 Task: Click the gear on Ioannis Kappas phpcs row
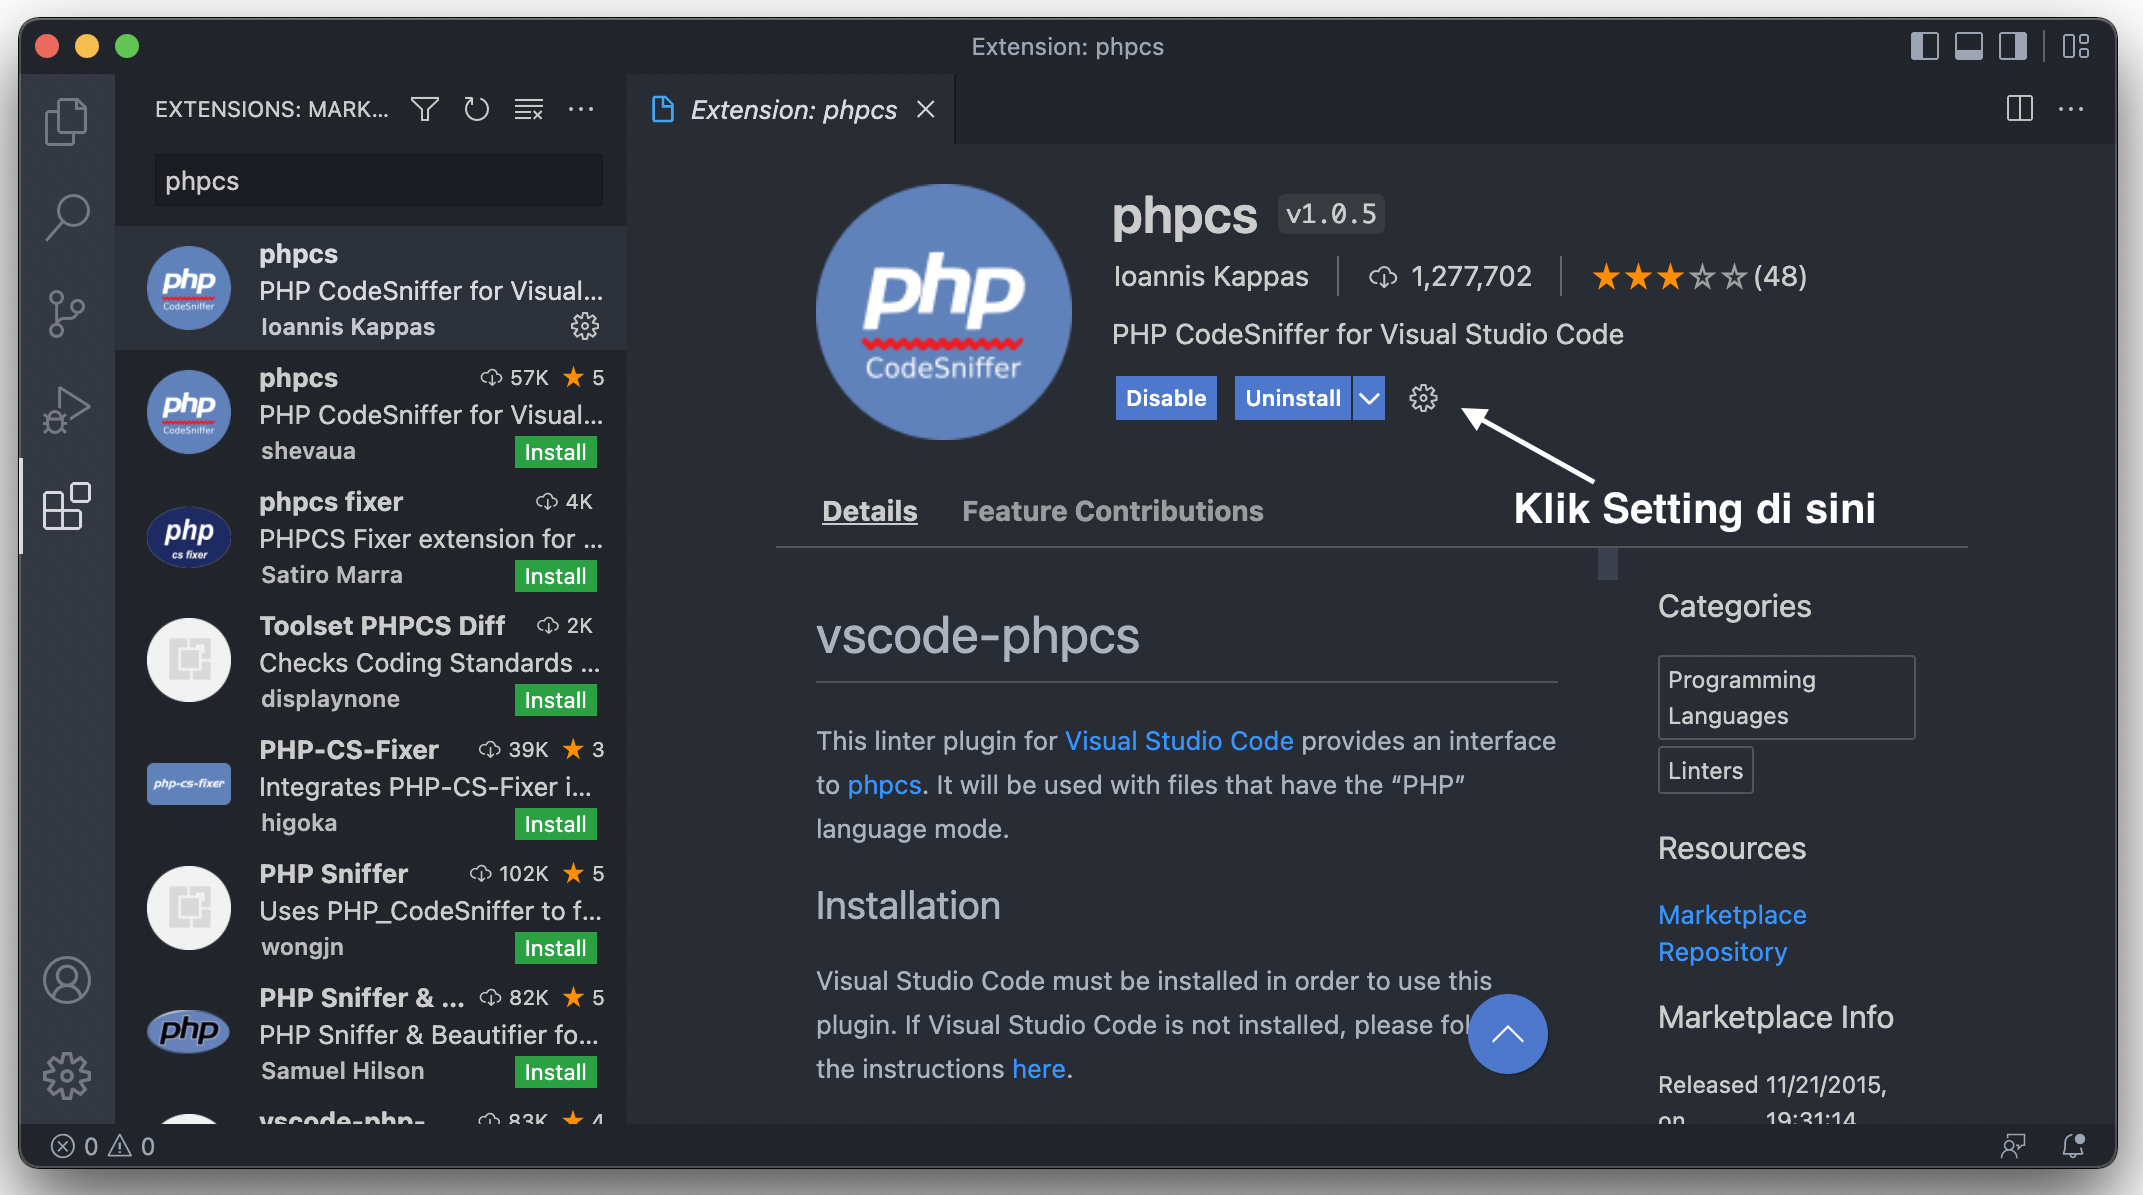tap(584, 326)
